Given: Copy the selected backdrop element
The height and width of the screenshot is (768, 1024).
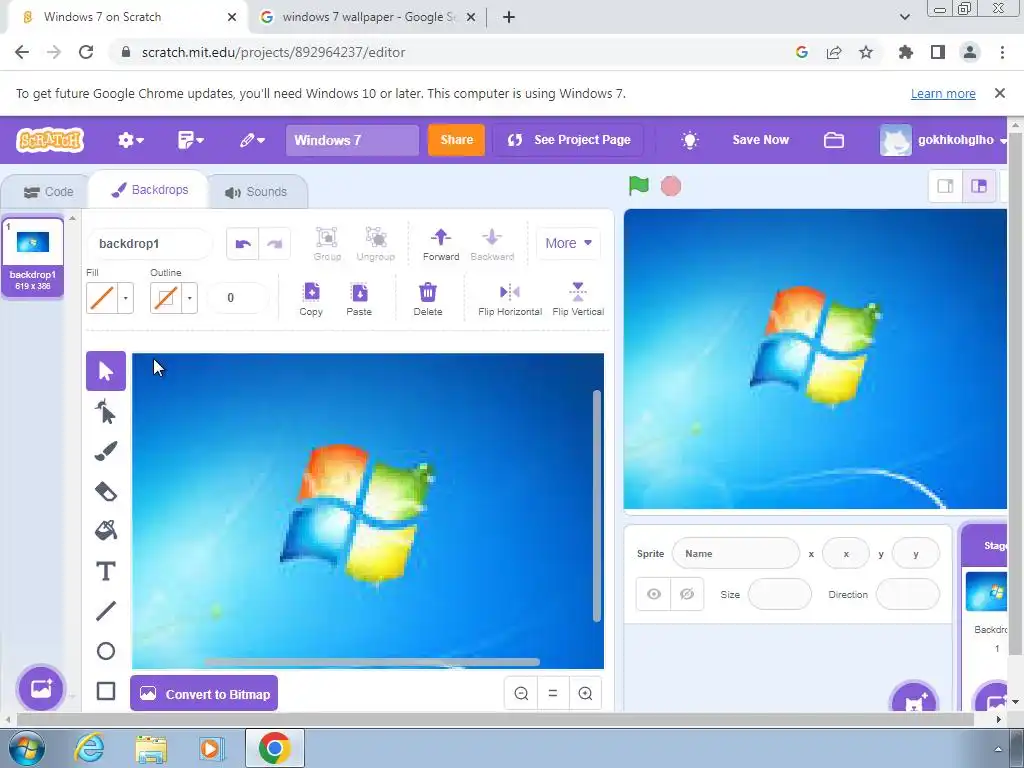Looking at the screenshot, I should coord(312,298).
